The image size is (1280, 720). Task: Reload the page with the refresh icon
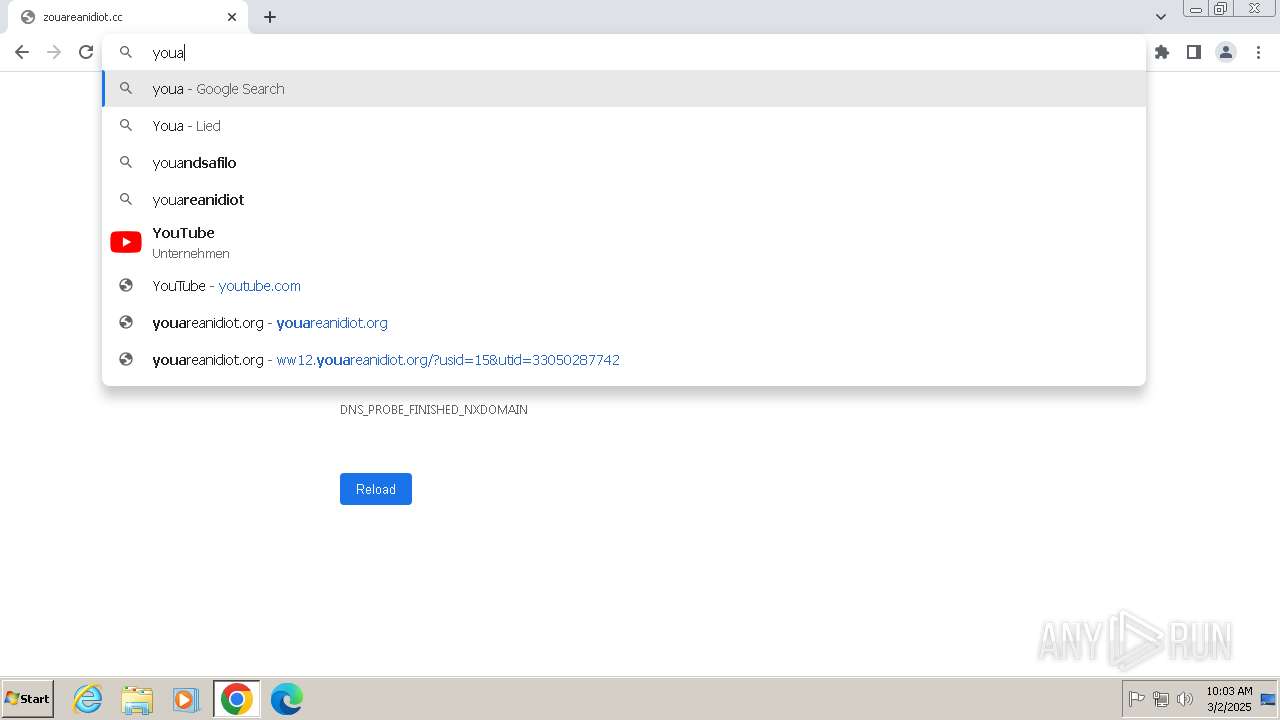[86, 52]
